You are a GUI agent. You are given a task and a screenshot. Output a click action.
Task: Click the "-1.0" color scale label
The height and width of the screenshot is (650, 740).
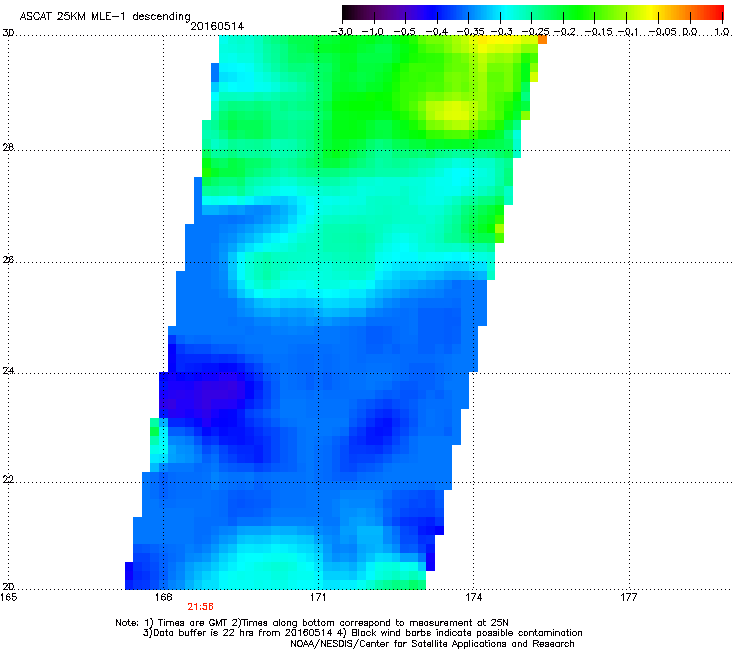[373, 32]
